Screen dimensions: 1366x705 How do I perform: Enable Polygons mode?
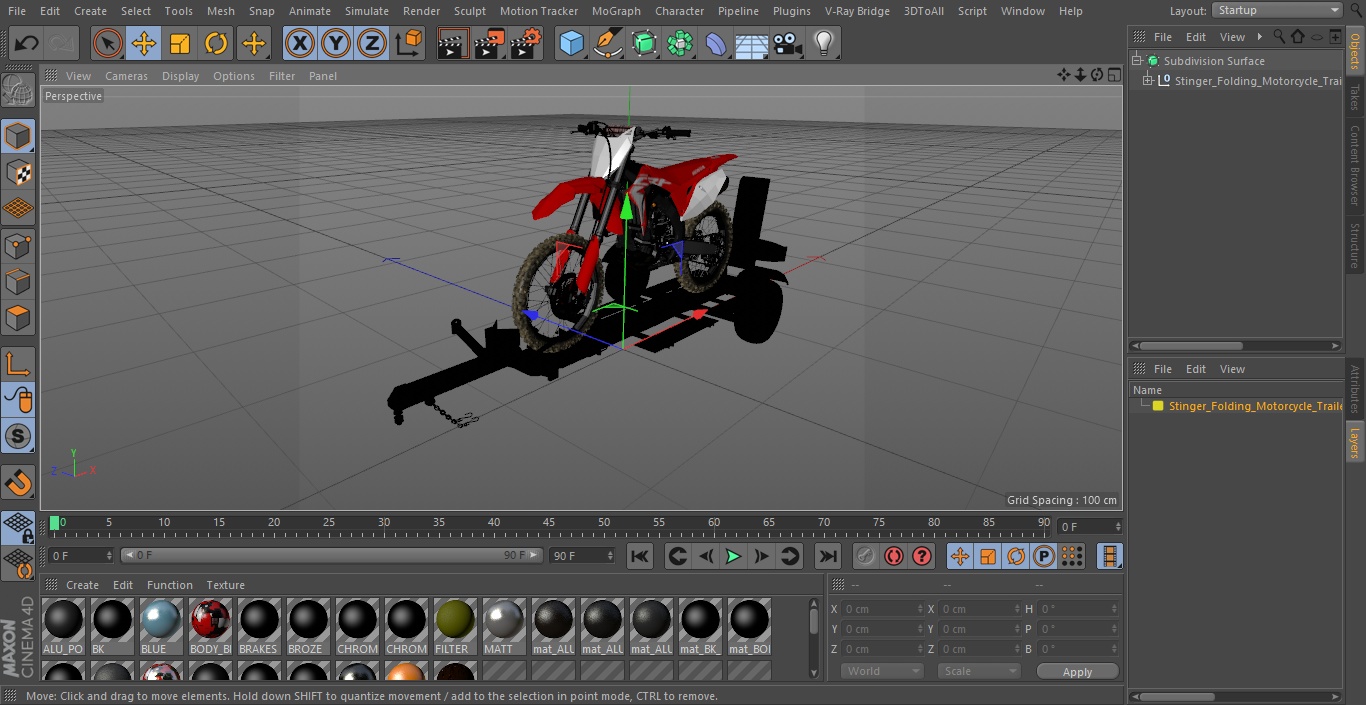pyautogui.click(x=18, y=318)
